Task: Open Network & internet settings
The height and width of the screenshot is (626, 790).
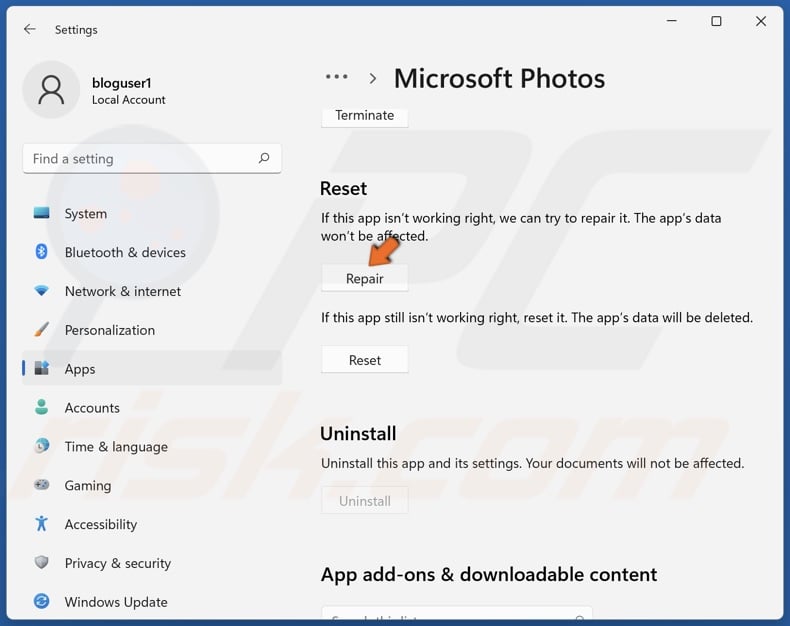Action: [122, 291]
